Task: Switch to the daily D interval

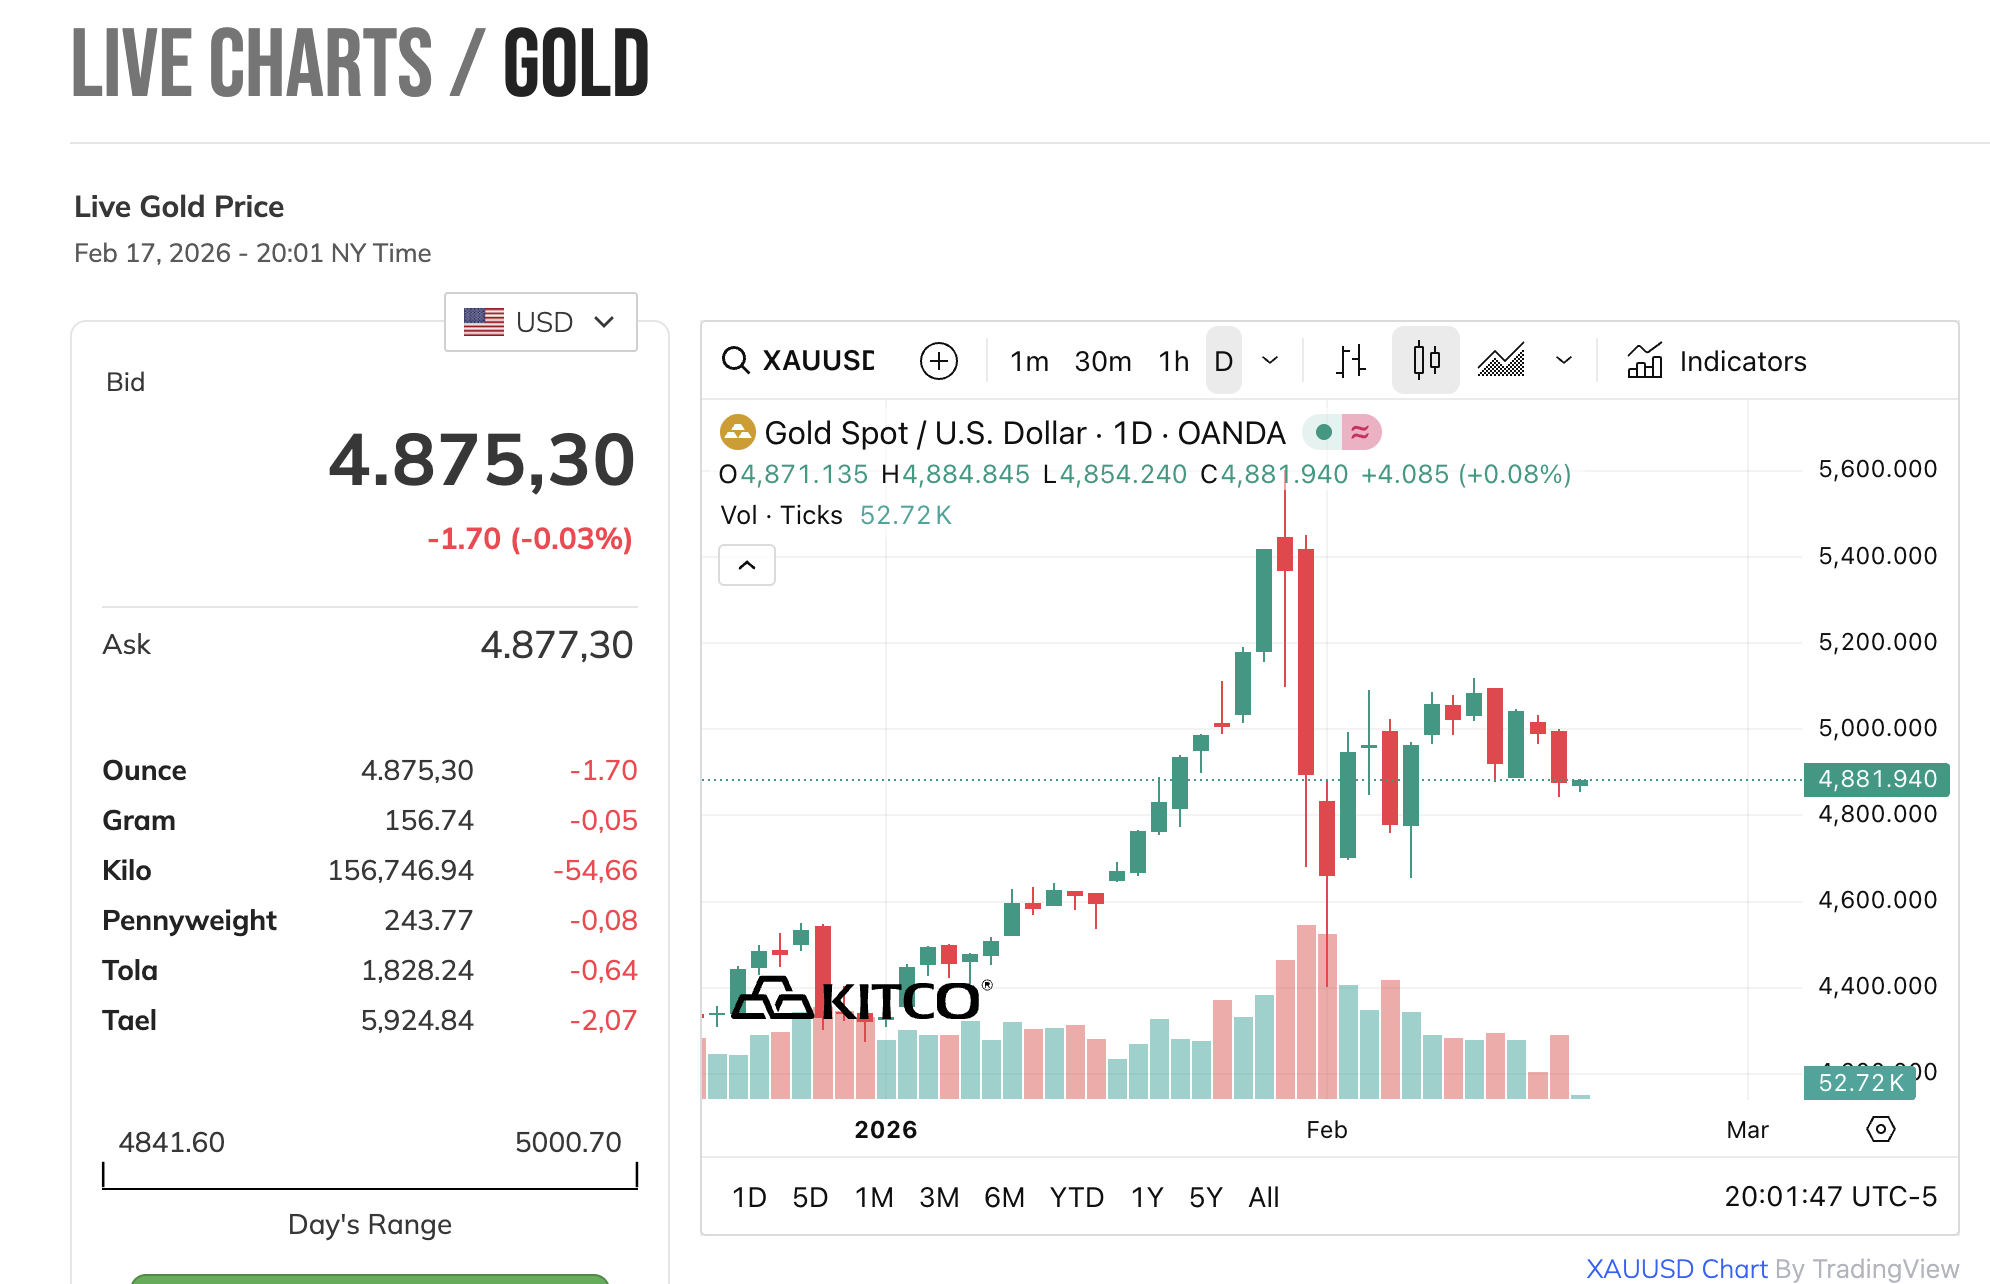Action: tap(1223, 361)
